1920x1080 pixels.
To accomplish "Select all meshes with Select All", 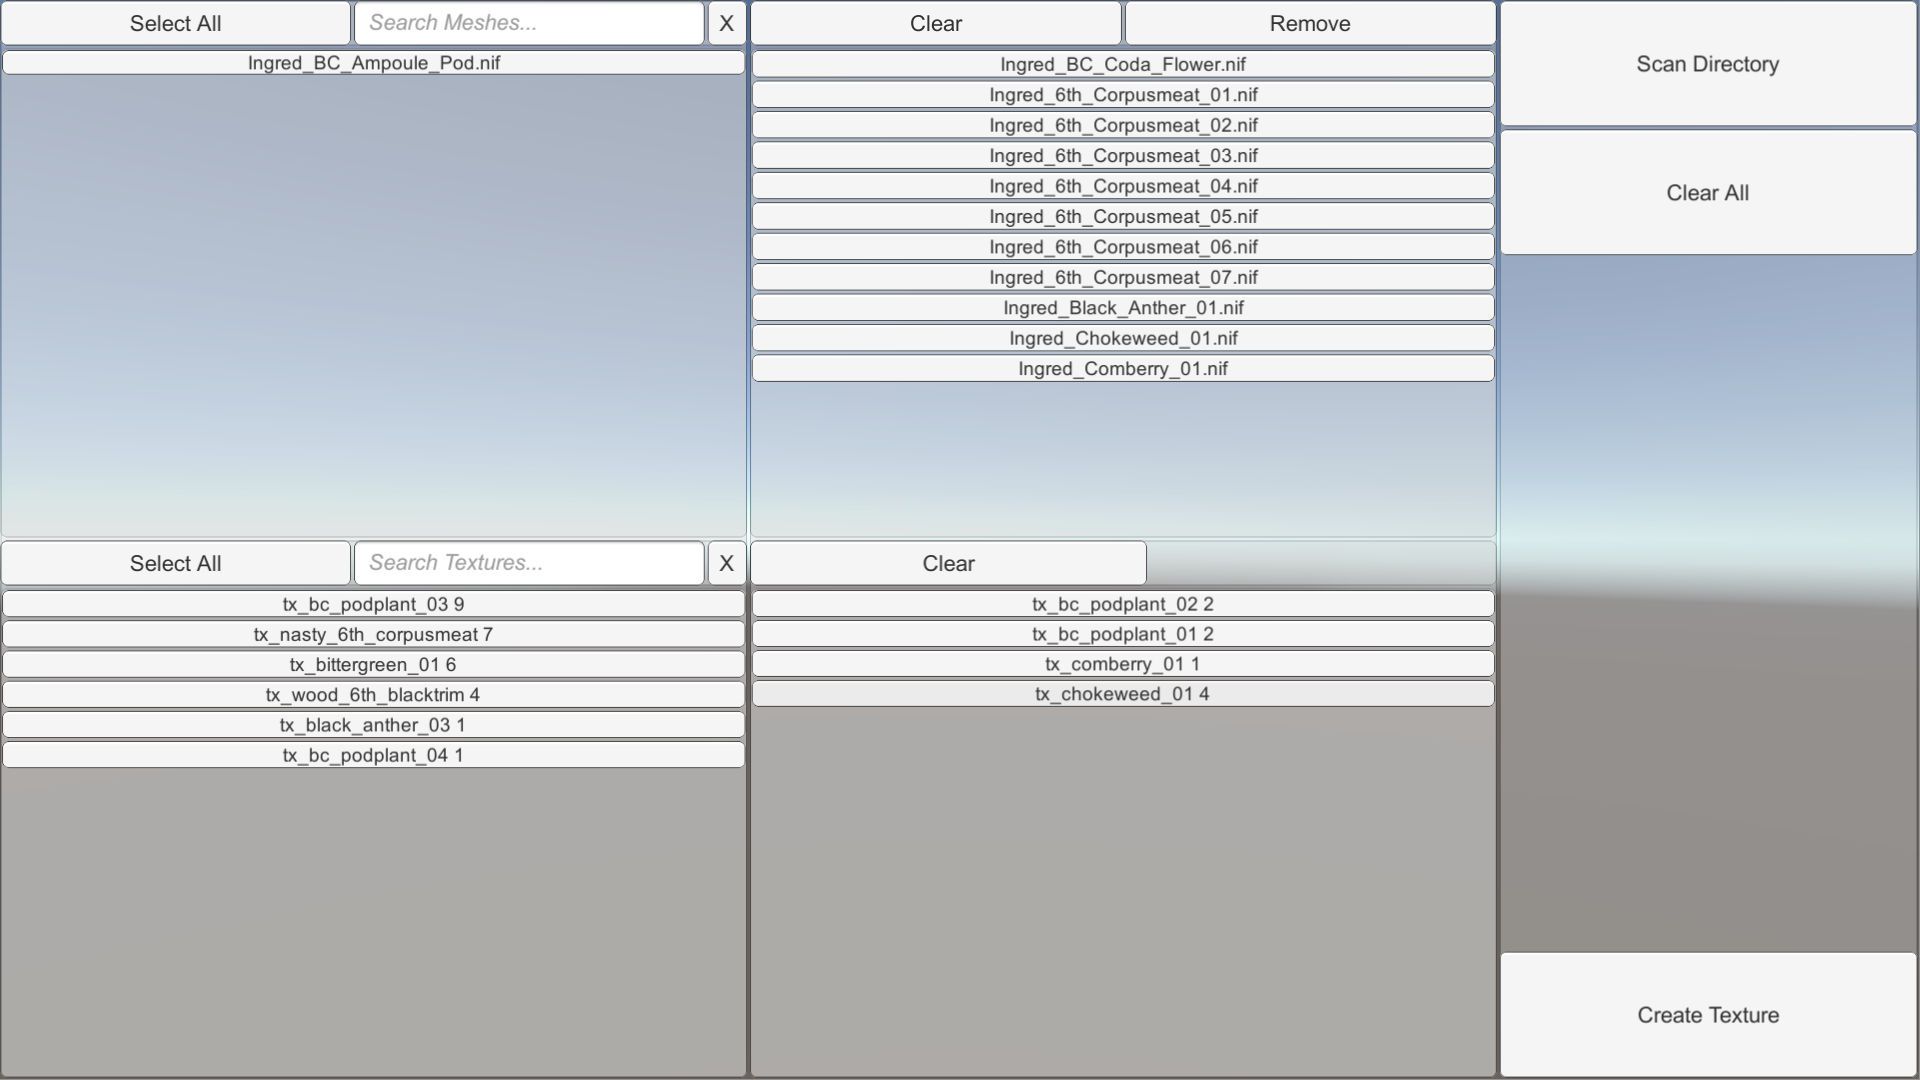I will 176,23.
